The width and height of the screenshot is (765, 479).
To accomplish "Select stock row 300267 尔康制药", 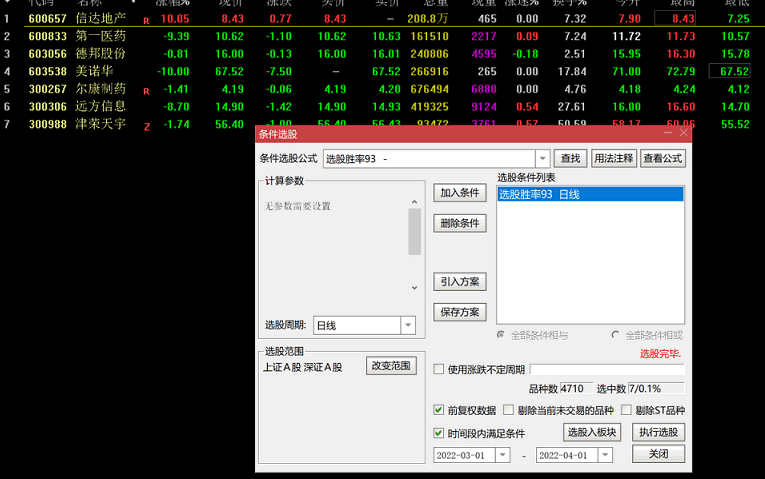I will pyautogui.click(x=382, y=89).
